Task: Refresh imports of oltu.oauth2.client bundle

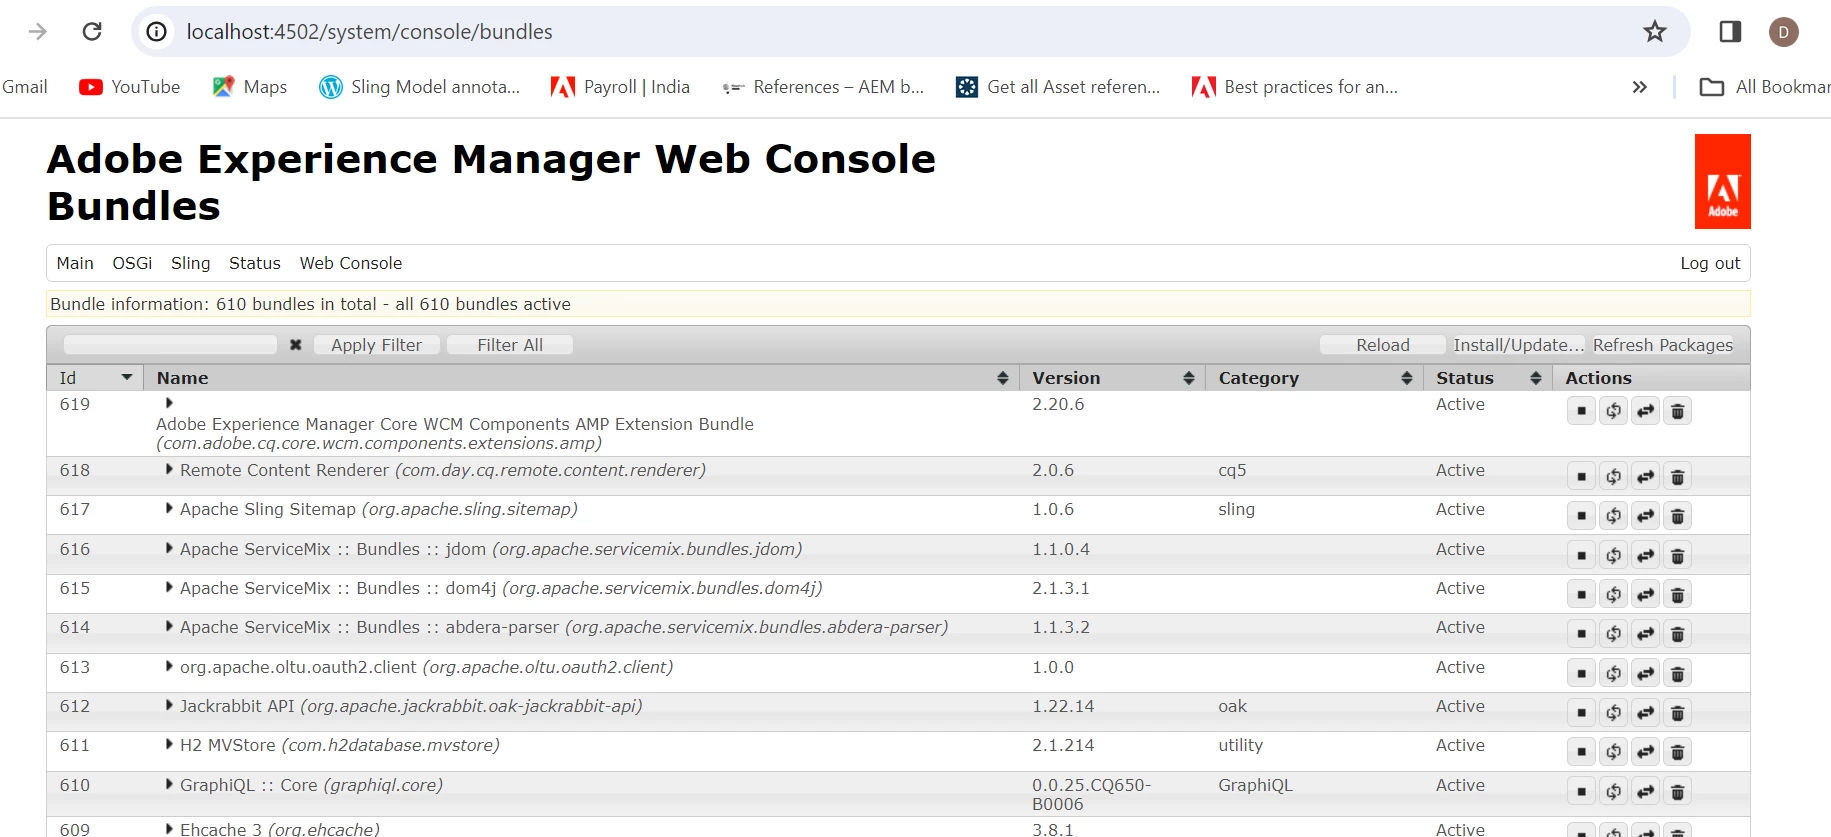Action: pos(1613,674)
